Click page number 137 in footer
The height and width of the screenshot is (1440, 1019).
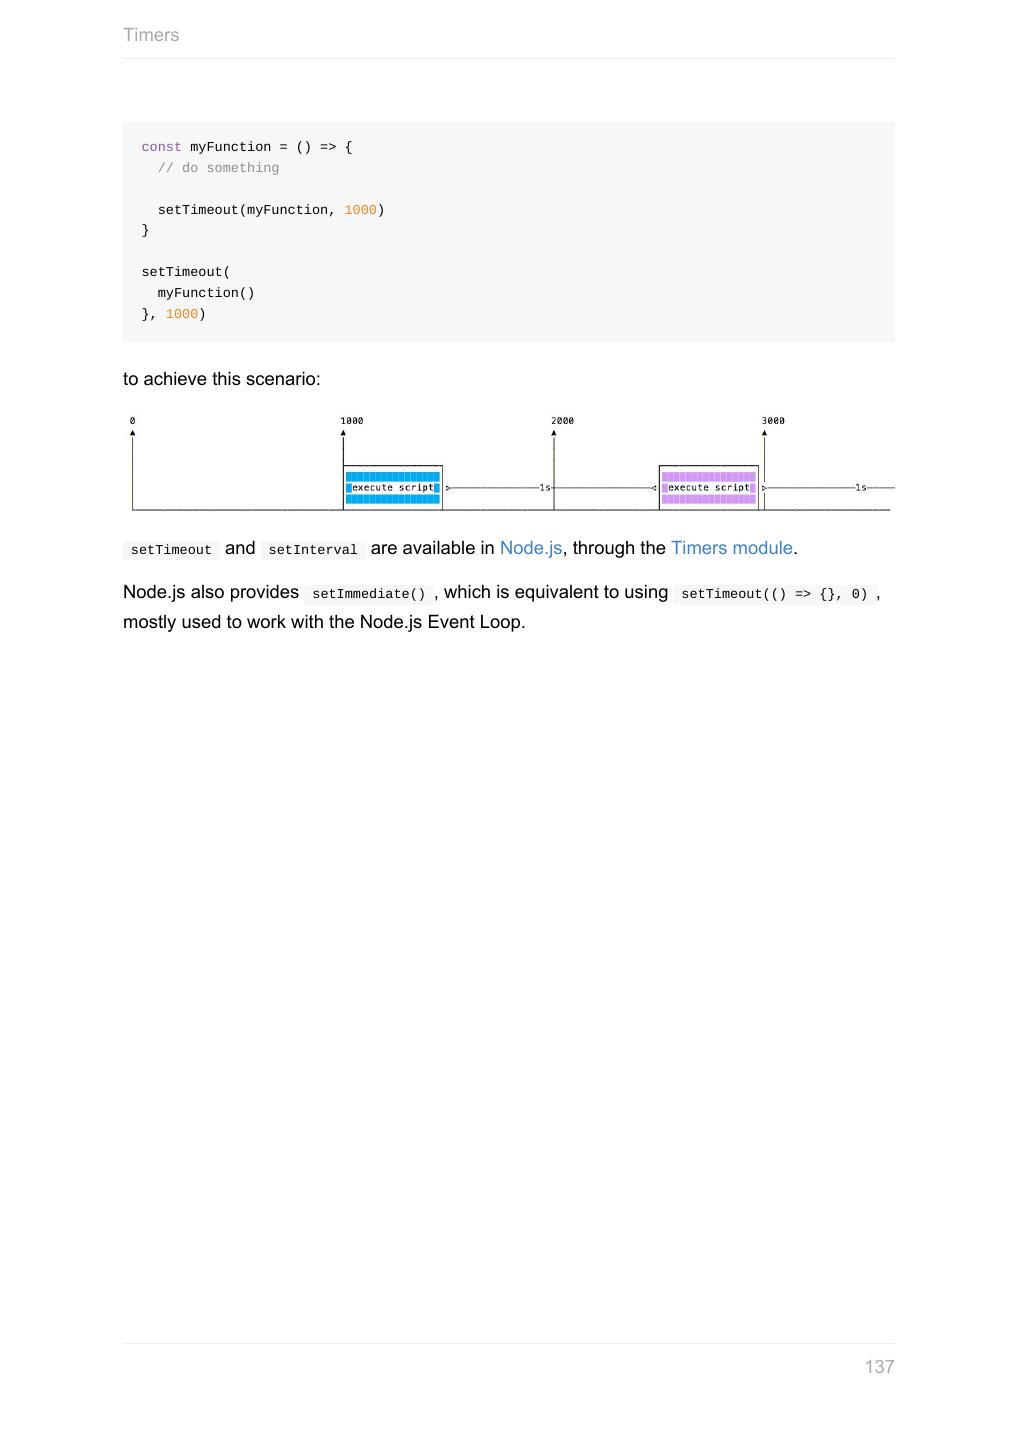click(x=879, y=1366)
